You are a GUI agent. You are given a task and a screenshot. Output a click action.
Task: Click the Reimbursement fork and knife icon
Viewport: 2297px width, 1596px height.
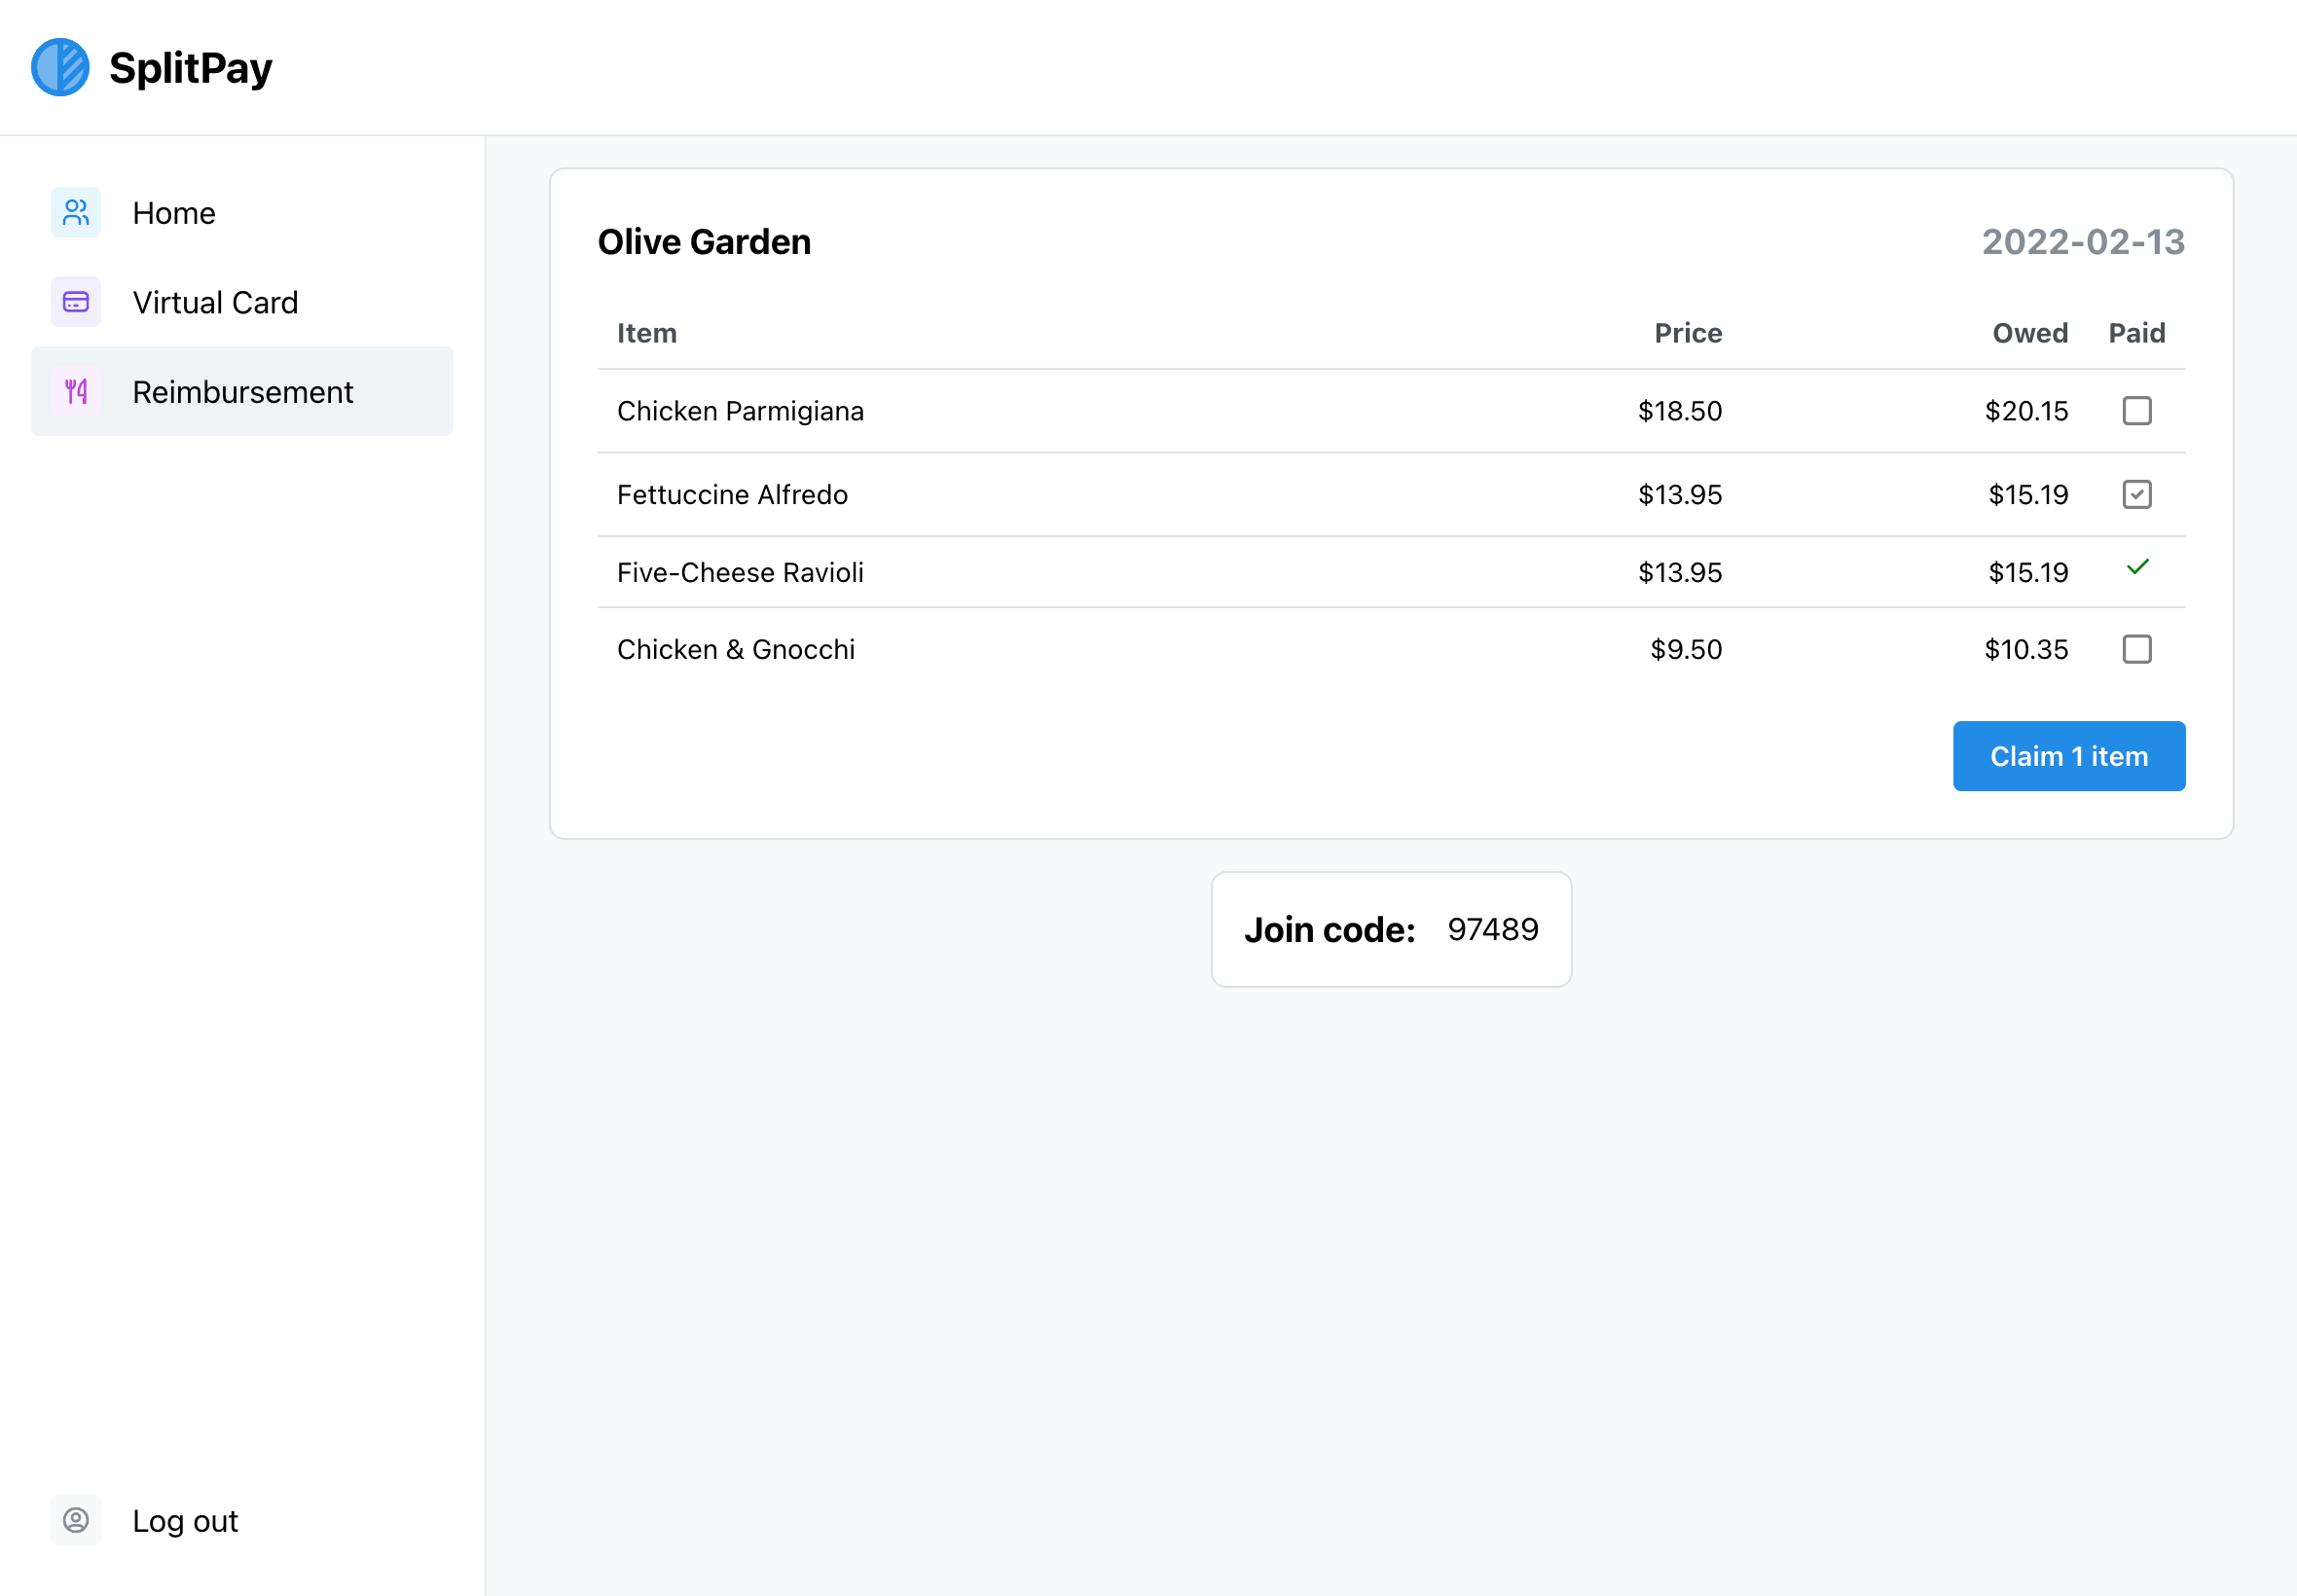click(76, 391)
